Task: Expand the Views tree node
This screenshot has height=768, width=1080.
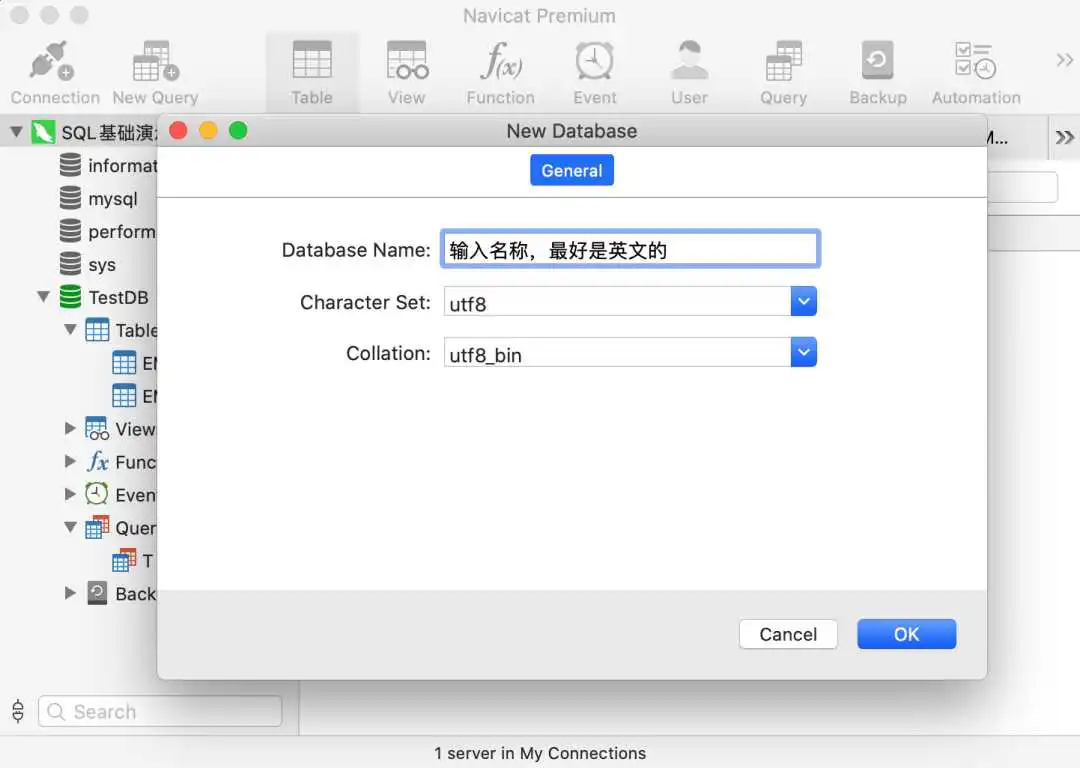Action: pos(70,429)
